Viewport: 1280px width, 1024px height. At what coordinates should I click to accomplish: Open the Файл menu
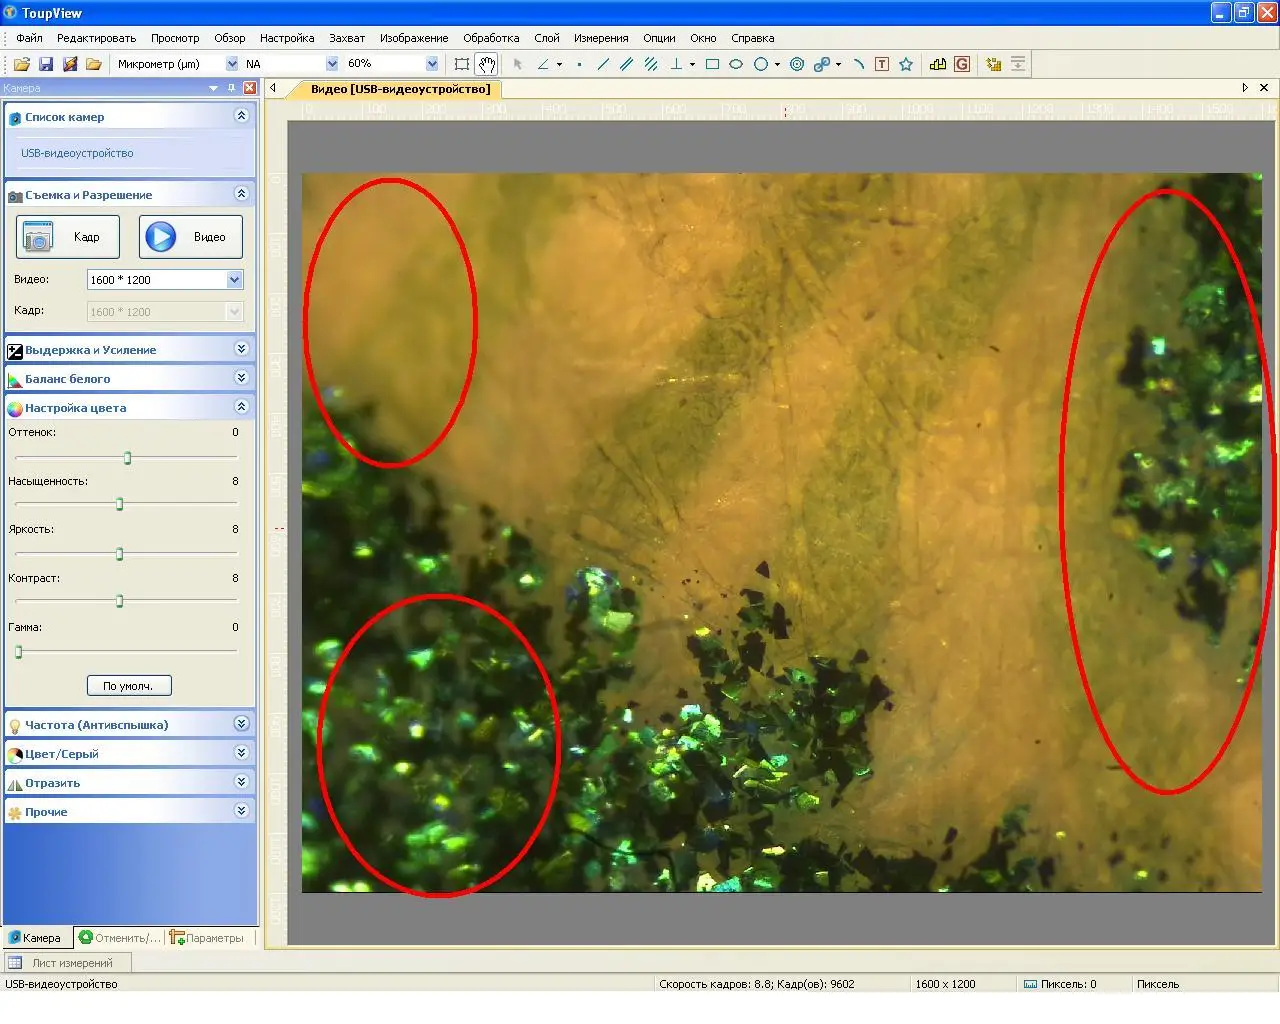(29, 38)
